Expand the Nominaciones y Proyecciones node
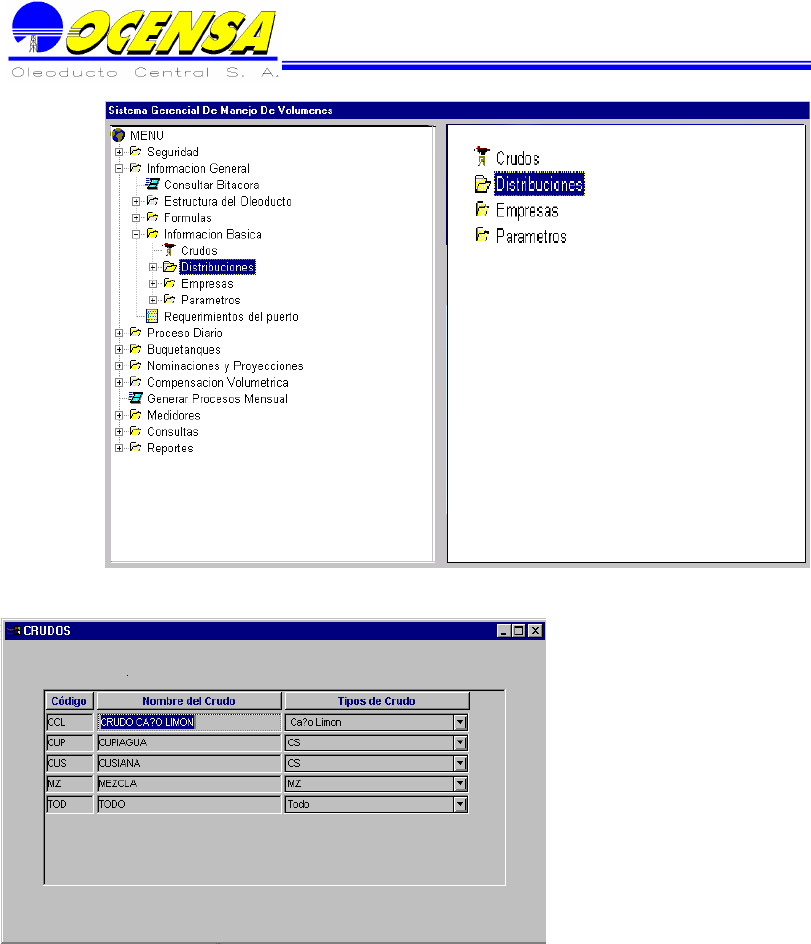The image size is (811, 944). 119,366
